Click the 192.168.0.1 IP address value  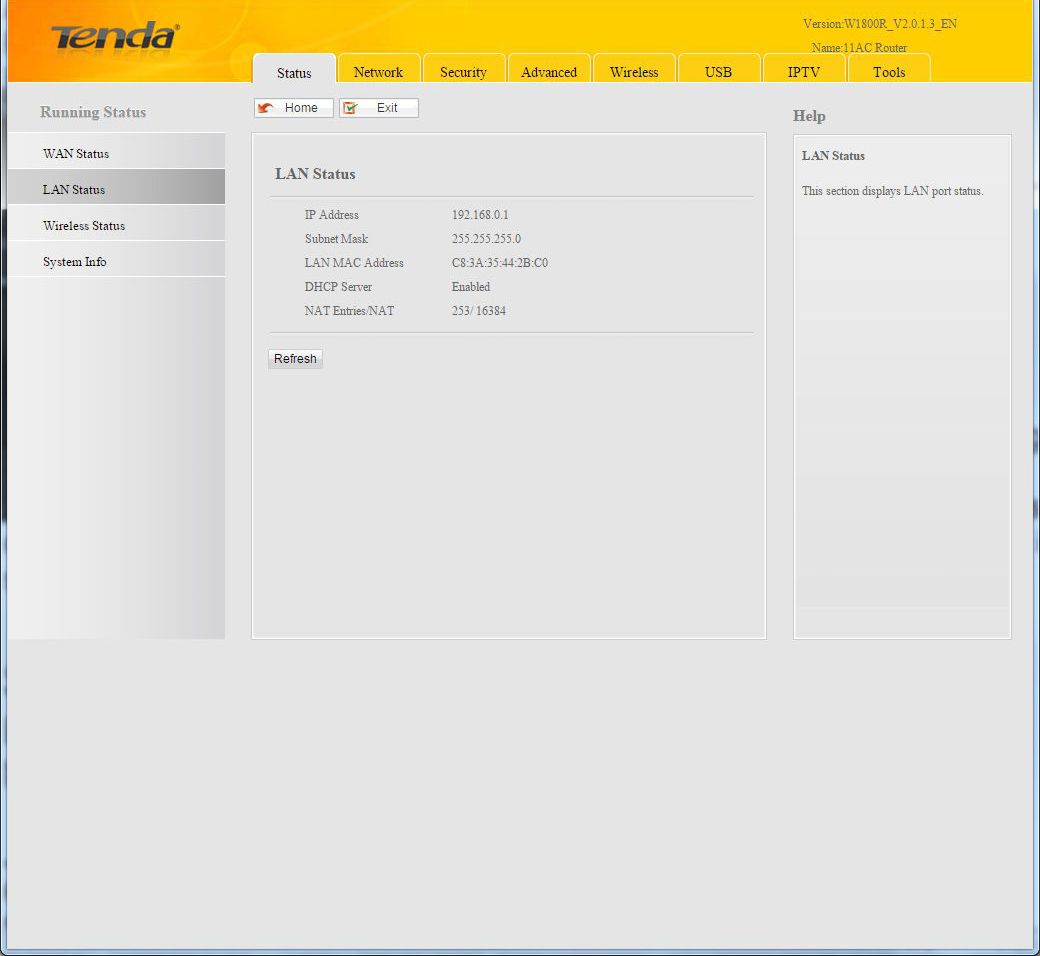(x=480, y=215)
